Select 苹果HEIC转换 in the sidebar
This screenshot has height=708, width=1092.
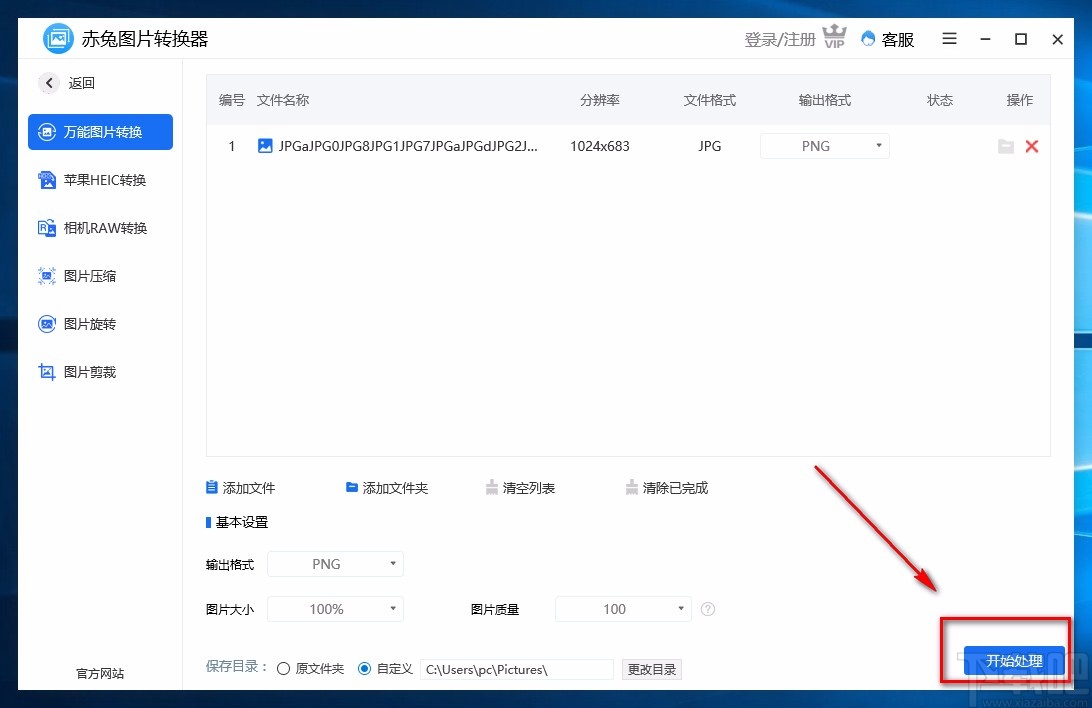(x=99, y=180)
